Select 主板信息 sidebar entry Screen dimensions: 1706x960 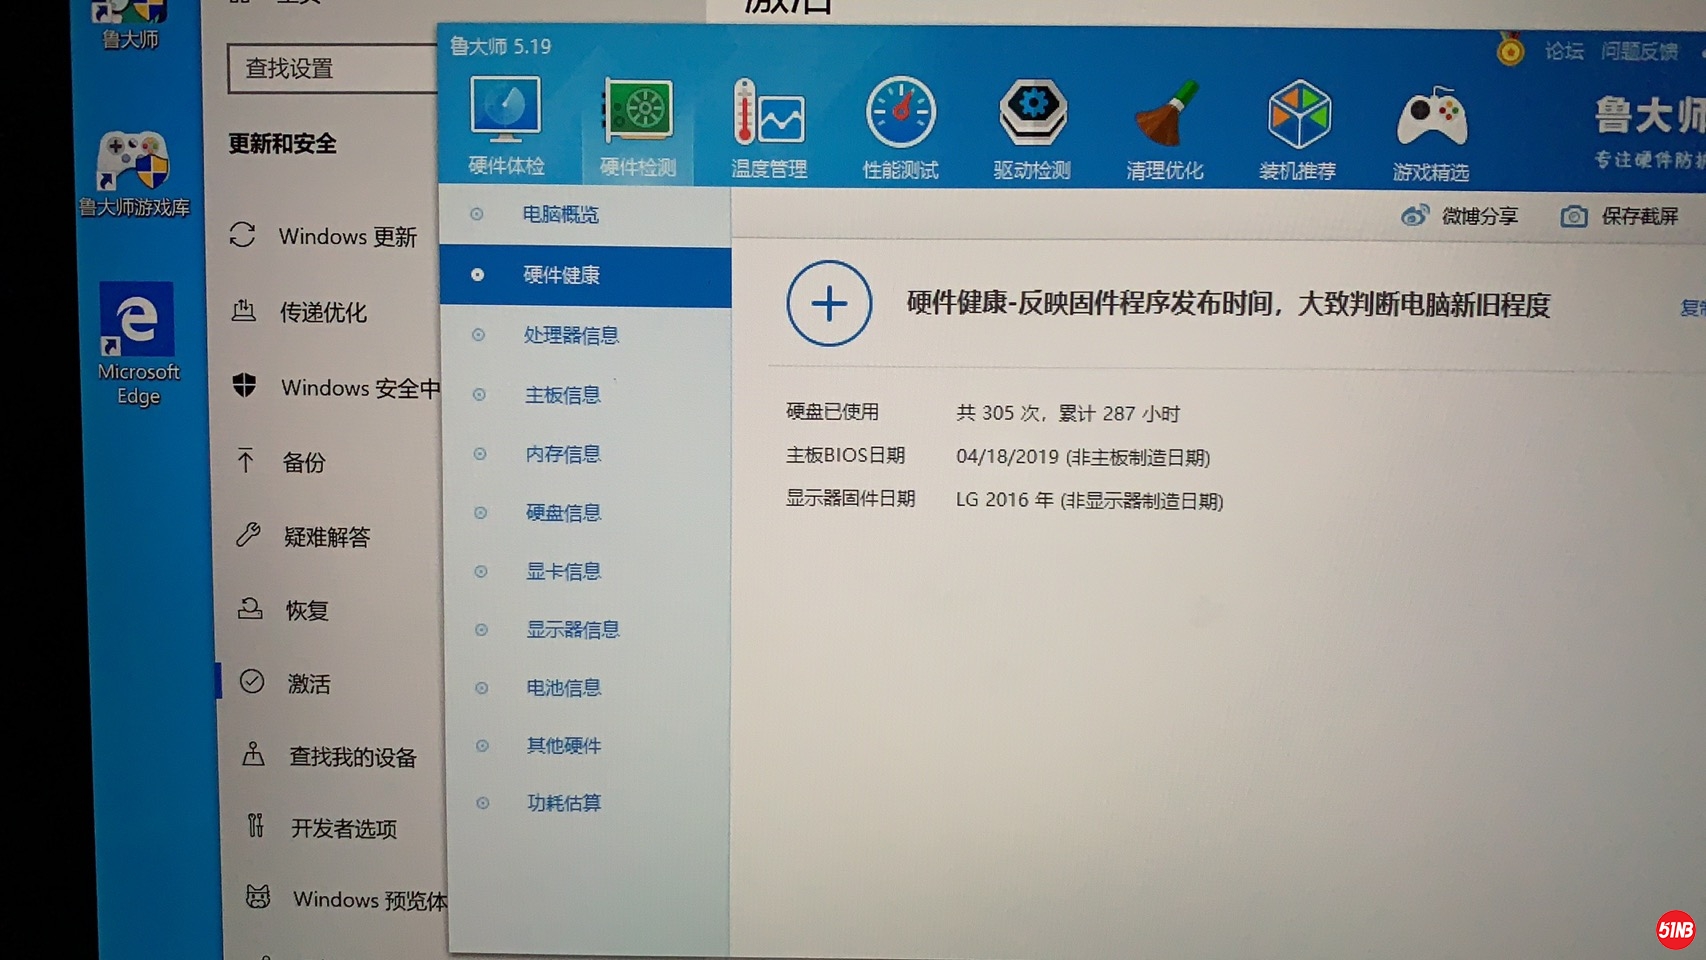562,395
